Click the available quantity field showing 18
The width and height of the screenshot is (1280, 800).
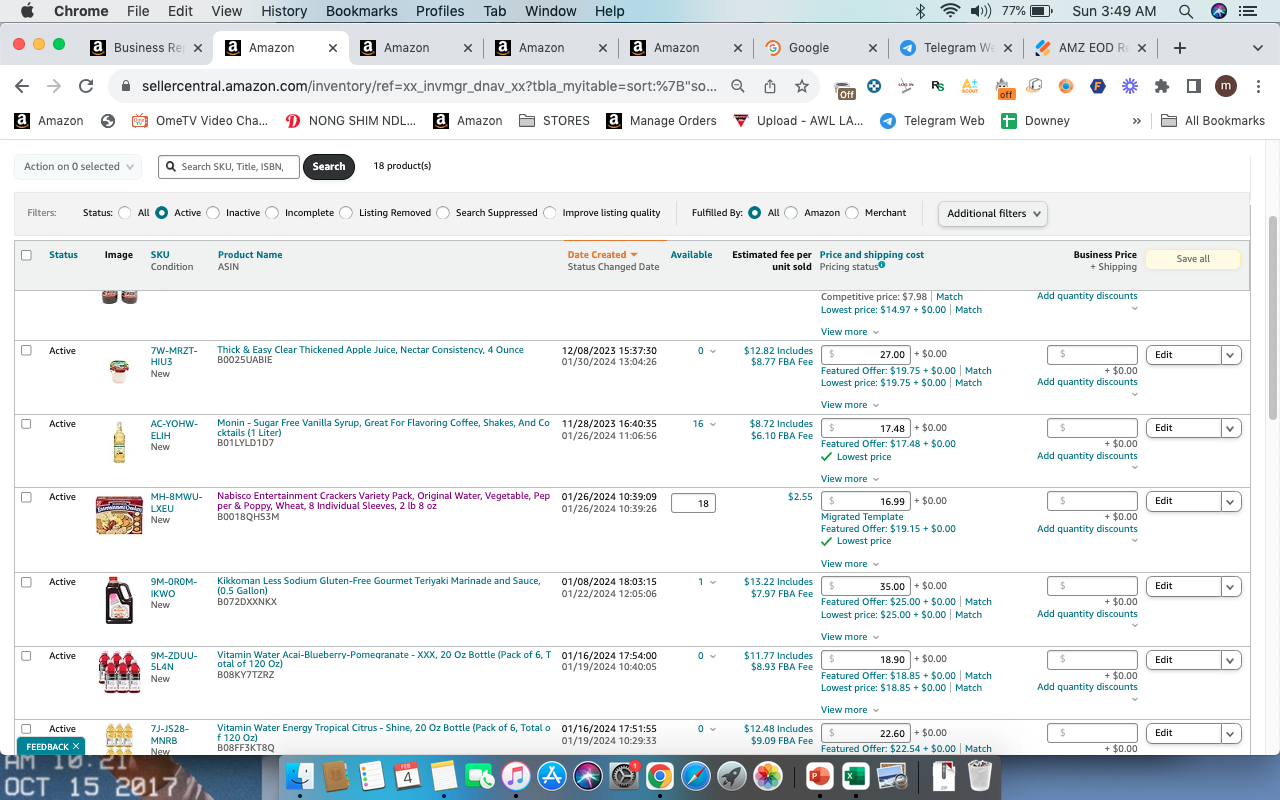tap(691, 503)
